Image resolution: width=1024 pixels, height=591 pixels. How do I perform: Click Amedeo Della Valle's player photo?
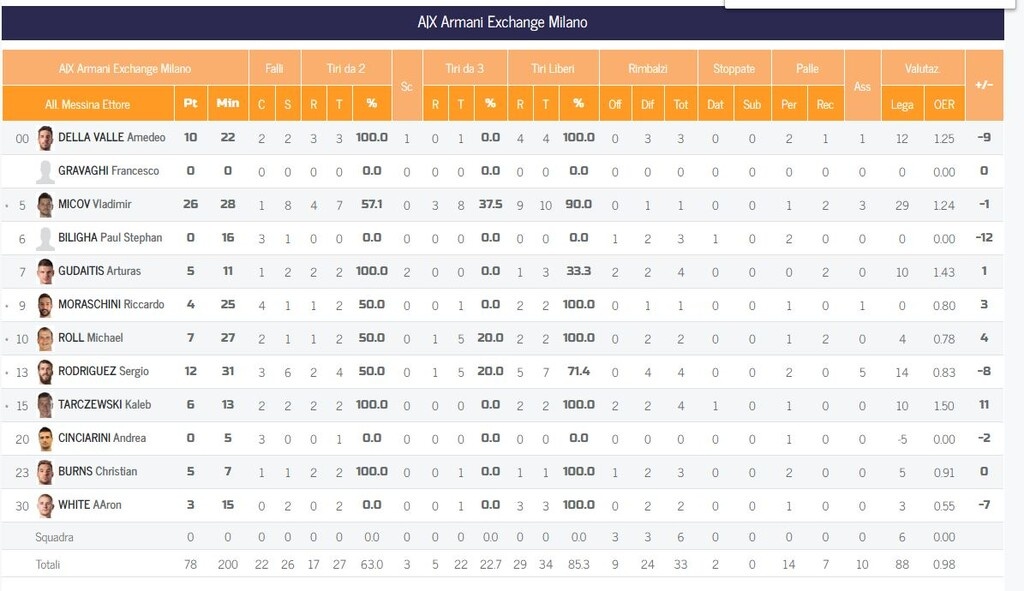point(45,138)
